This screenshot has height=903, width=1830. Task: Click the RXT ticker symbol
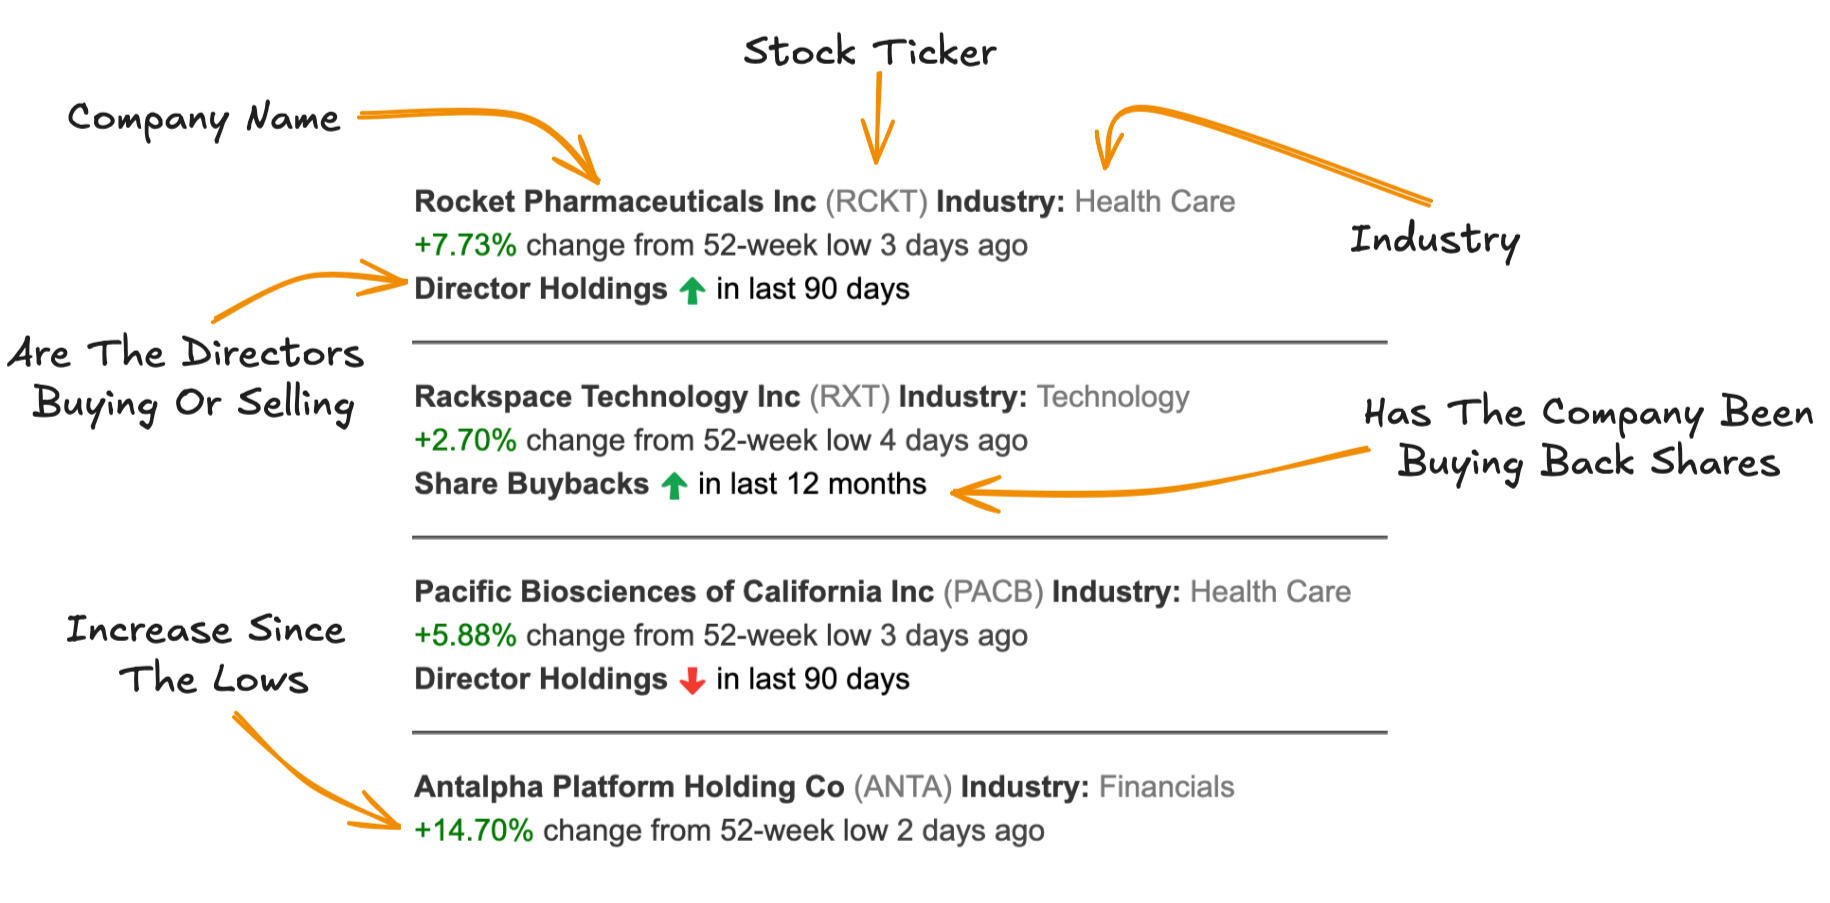(x=849, y=397)
